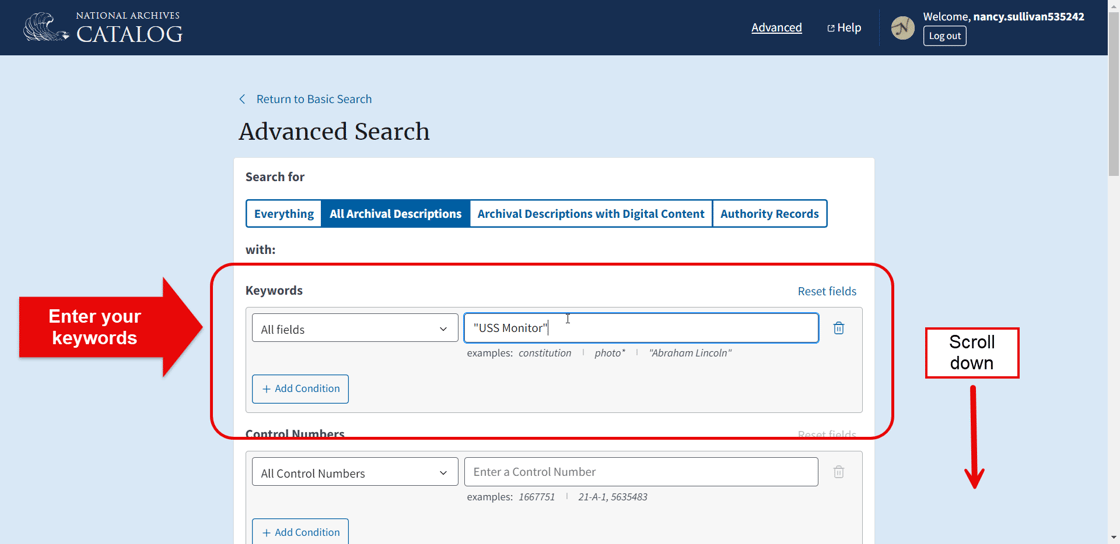Open the All Control Numbers dropdown

pyautogui.click(x=354, y=473)
